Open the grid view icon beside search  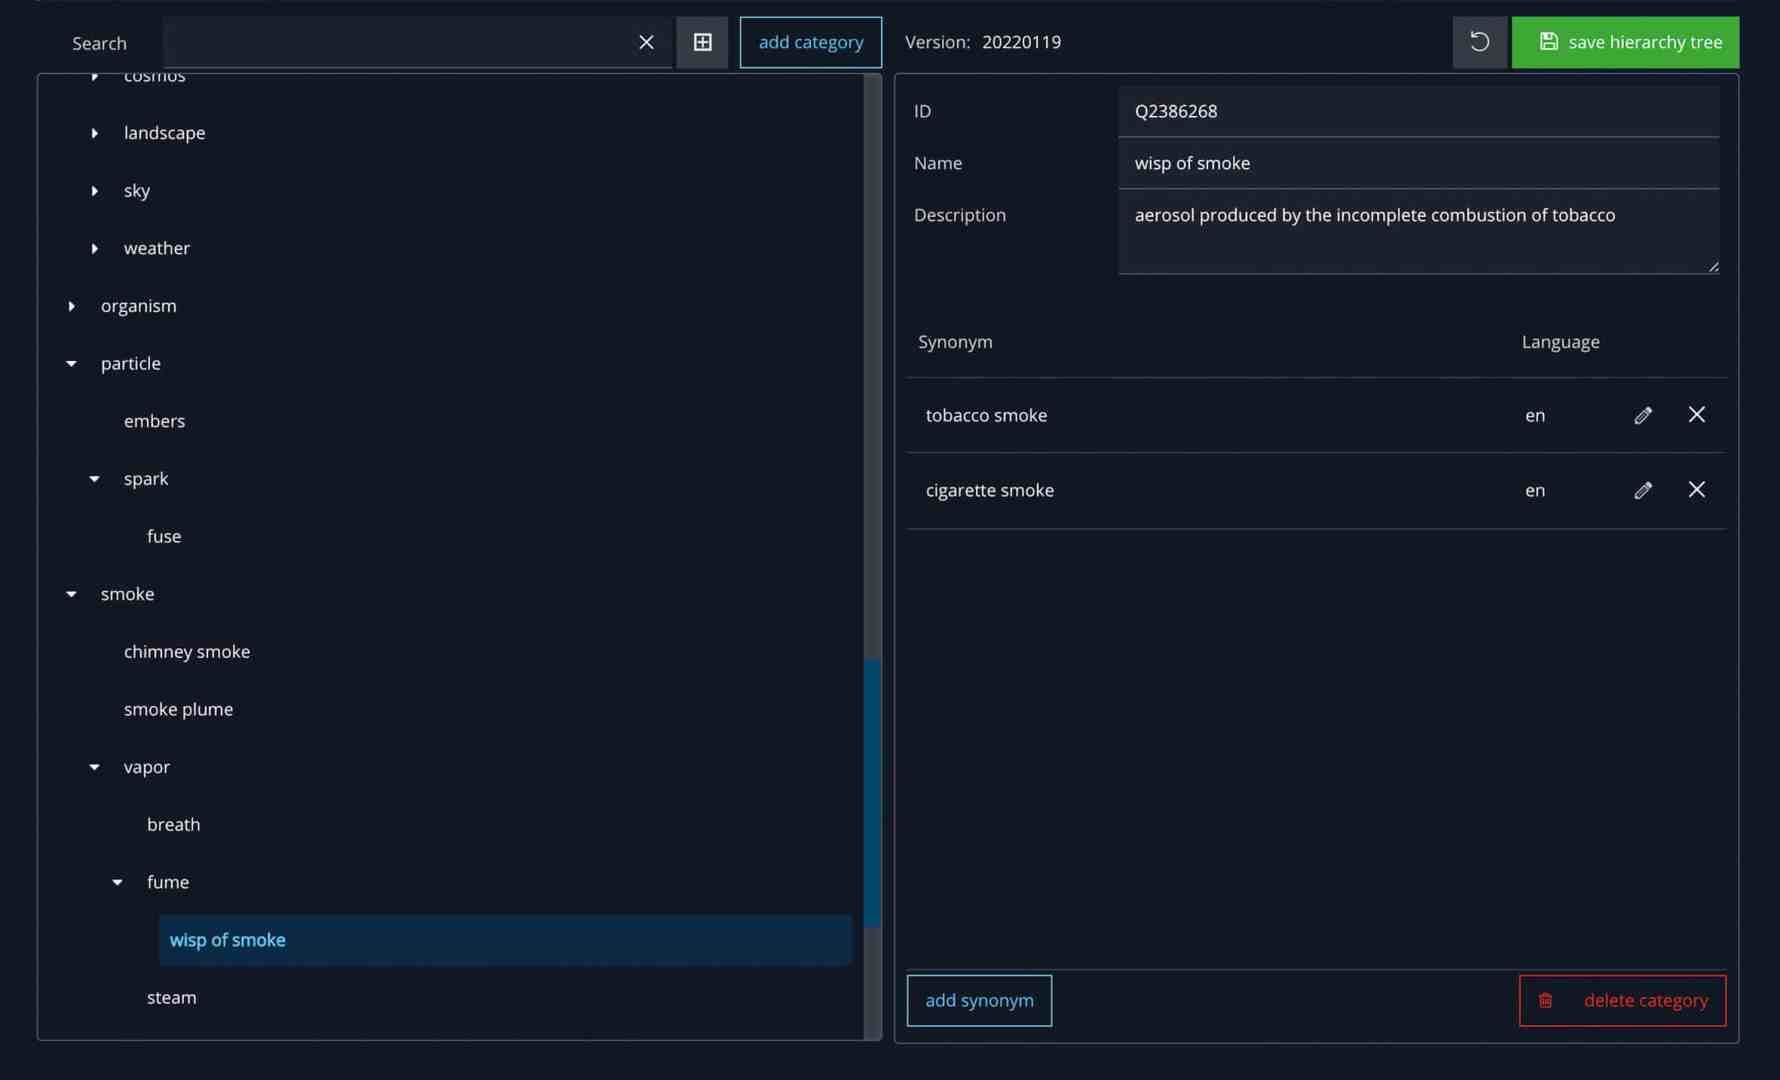coord(703,42)
